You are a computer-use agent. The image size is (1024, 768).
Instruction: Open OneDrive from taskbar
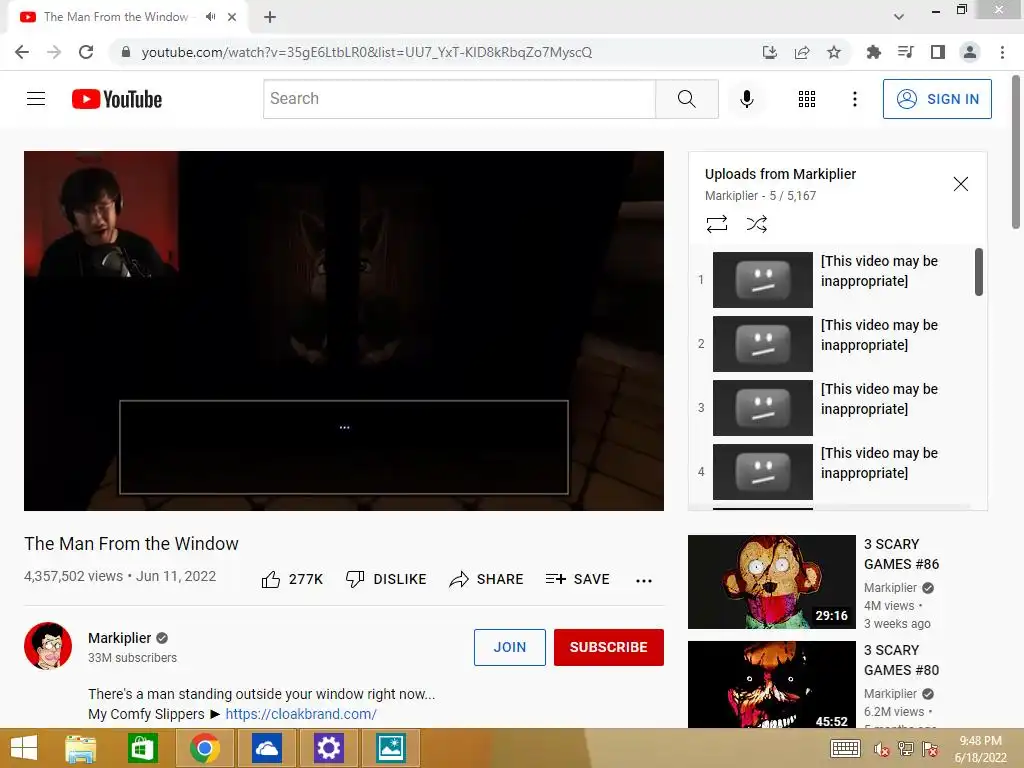tap(266, 748)
